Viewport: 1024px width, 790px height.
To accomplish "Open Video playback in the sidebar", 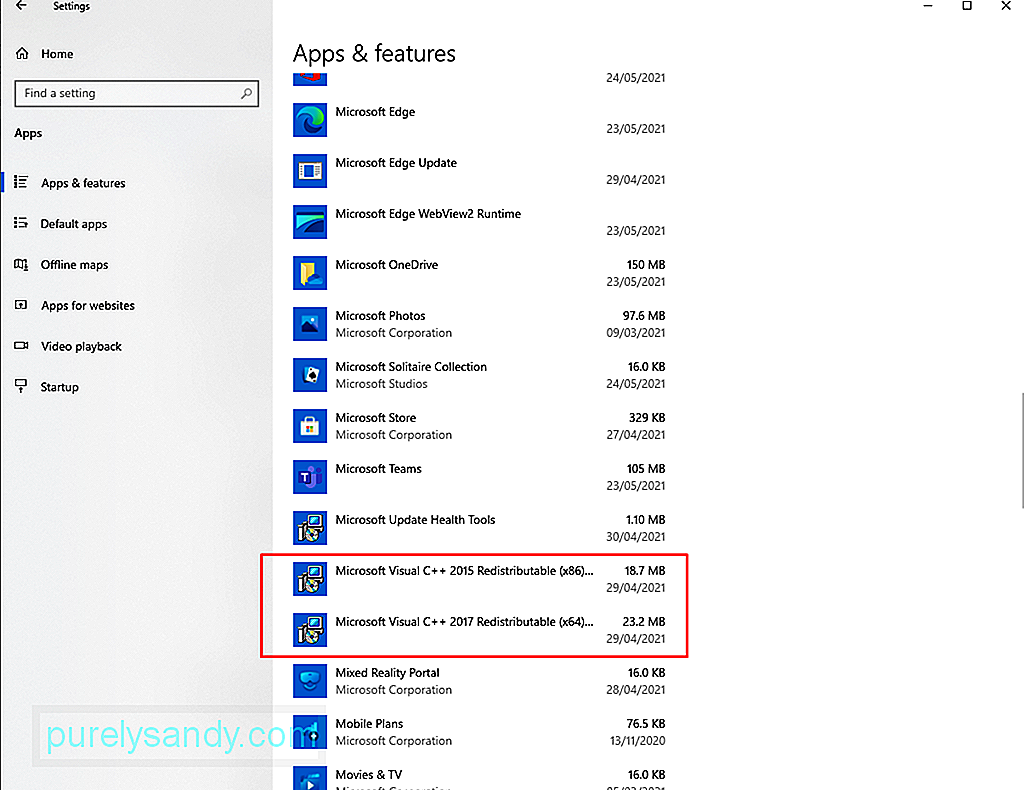I will click(x=81, y=346).
